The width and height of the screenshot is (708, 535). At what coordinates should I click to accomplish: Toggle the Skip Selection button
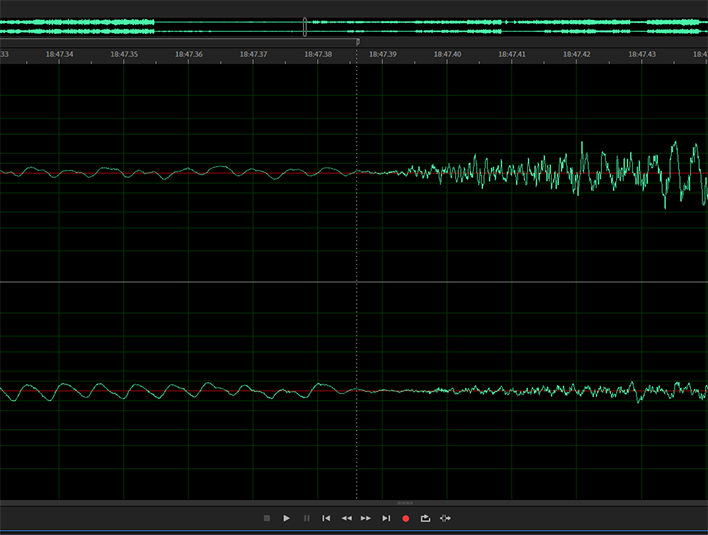[x=445, y=518]
